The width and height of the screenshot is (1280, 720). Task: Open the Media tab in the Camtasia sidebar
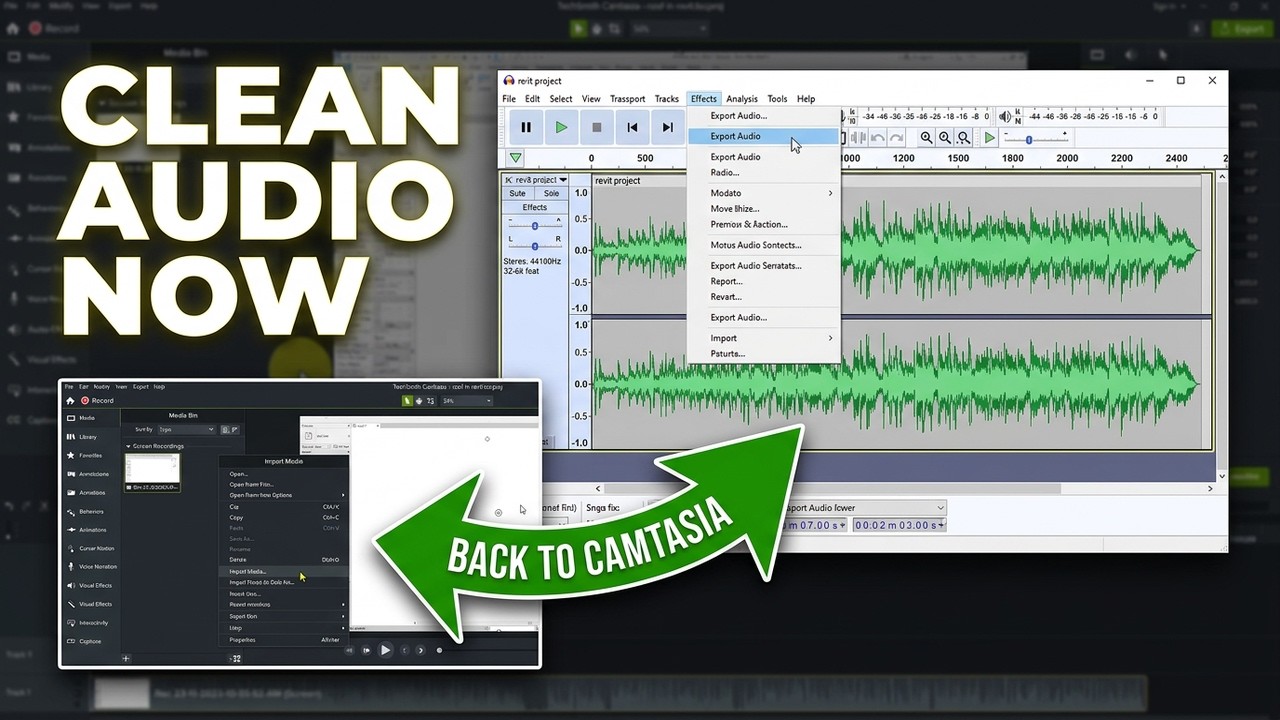click(90, 418)
